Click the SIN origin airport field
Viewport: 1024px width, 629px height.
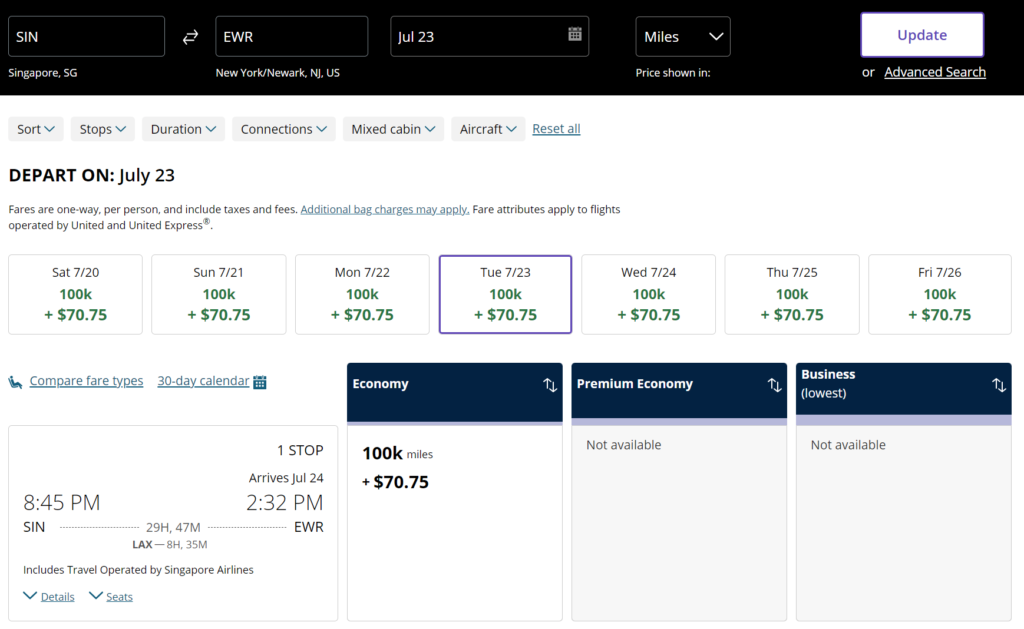pyautogui.click(x=86, y=37)
